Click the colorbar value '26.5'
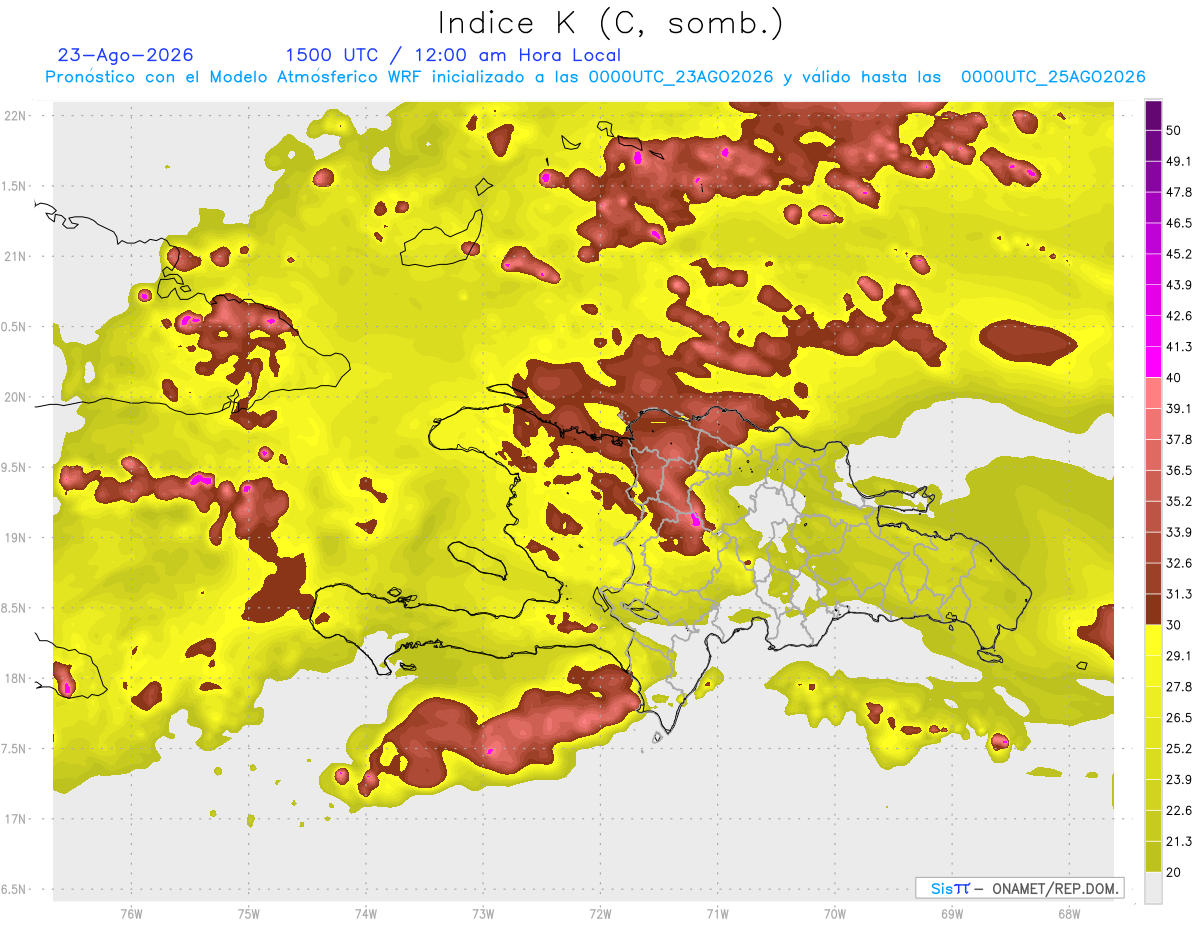This screenshot has height=927, width=1200. coord(1178,718)
